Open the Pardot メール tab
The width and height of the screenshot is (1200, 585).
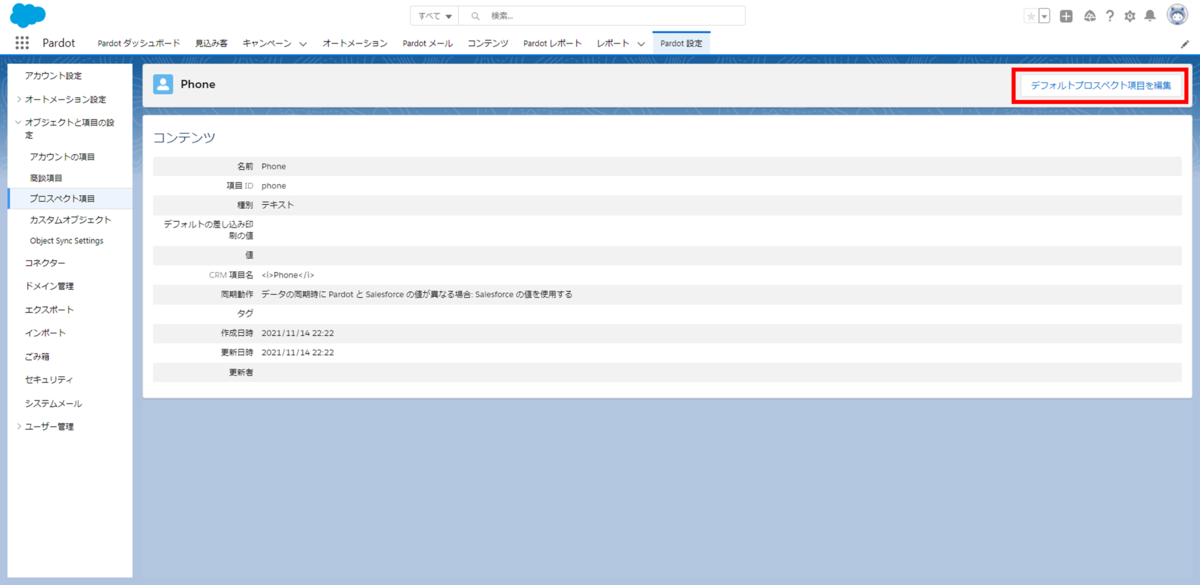[x=427, y=43]
